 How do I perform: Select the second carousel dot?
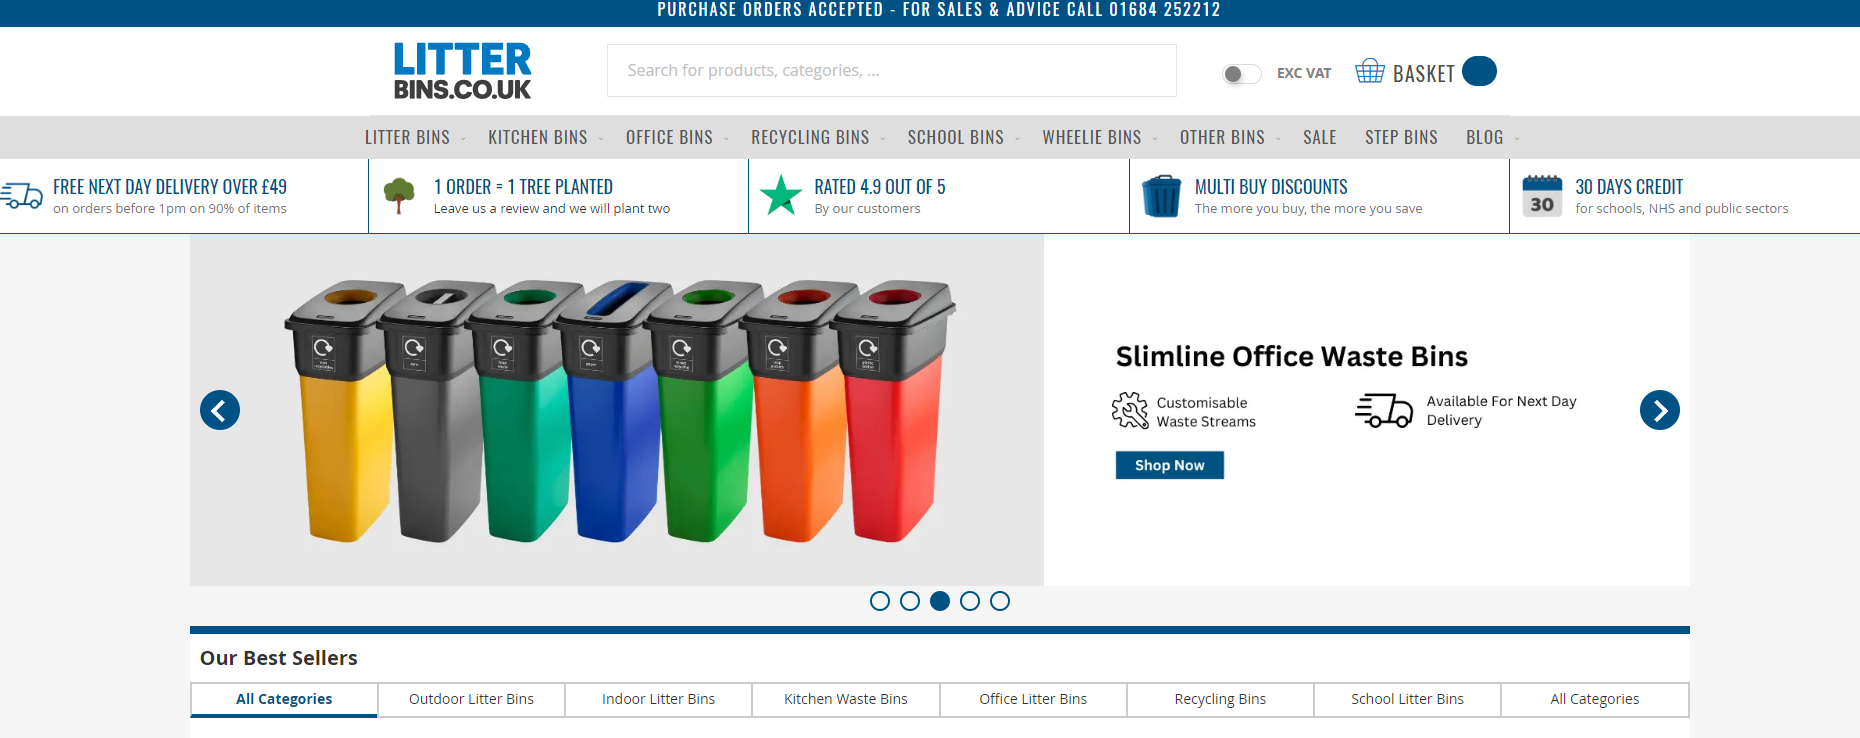click(x=910, y=601)
